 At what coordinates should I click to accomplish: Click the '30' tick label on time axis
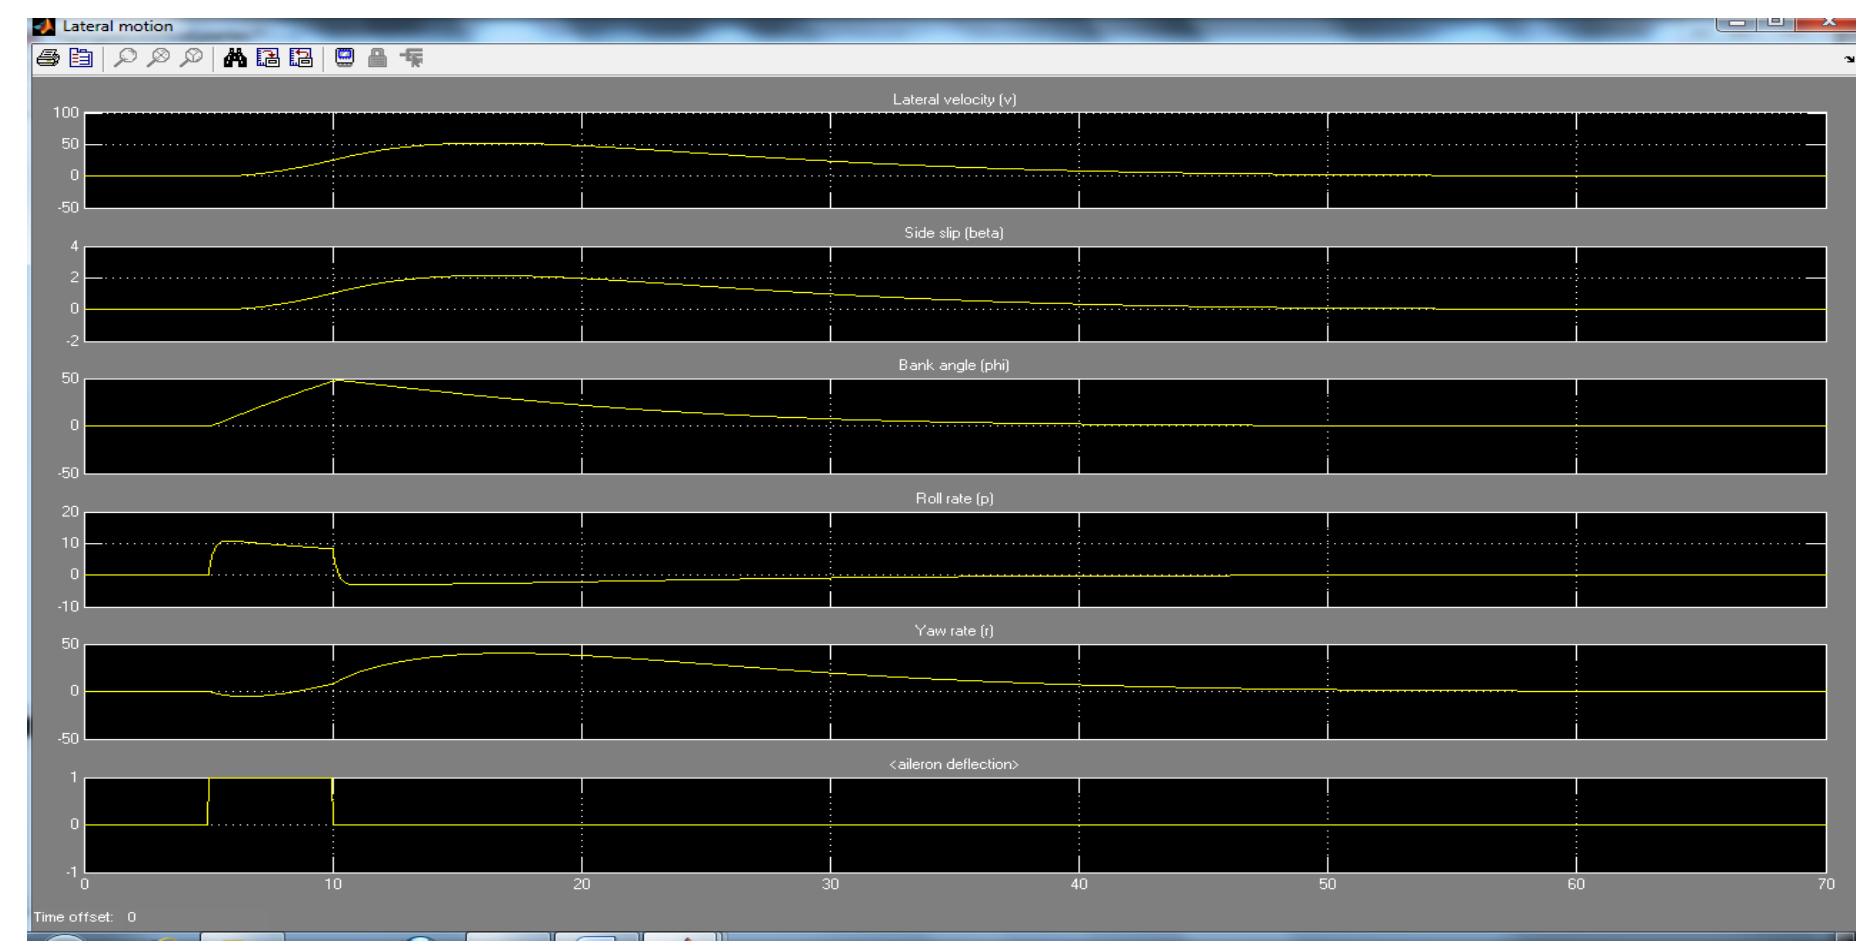(831, 885)
